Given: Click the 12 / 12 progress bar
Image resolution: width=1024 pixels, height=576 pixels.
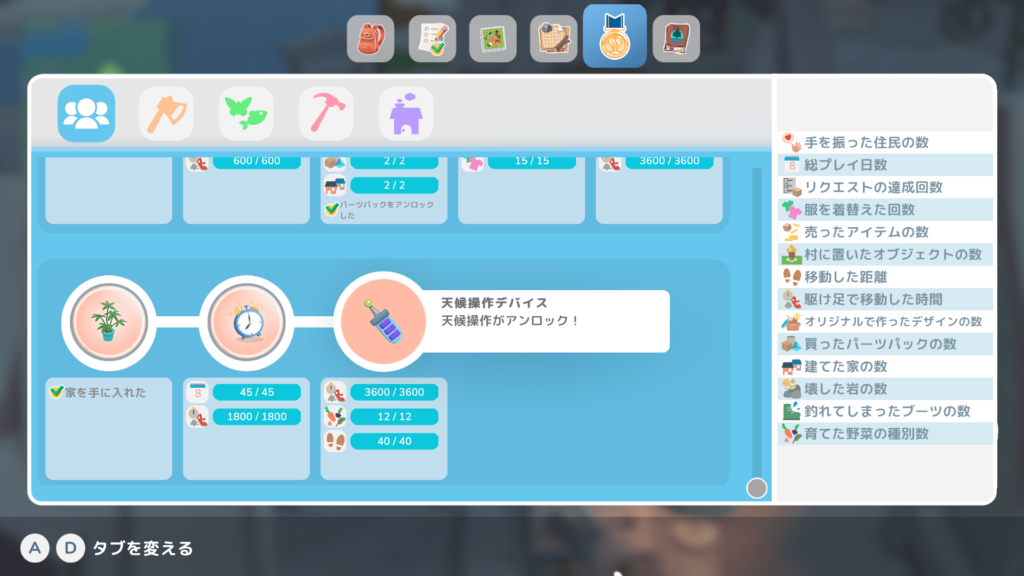Looking at the screenshot, I should click(394, 417).
